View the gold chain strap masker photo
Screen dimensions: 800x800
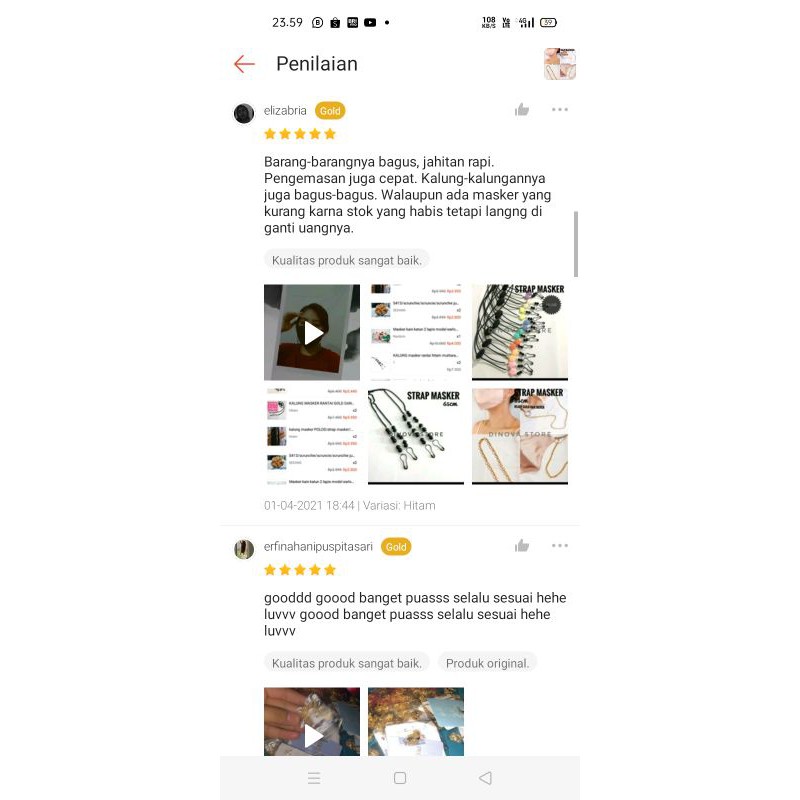520,436
